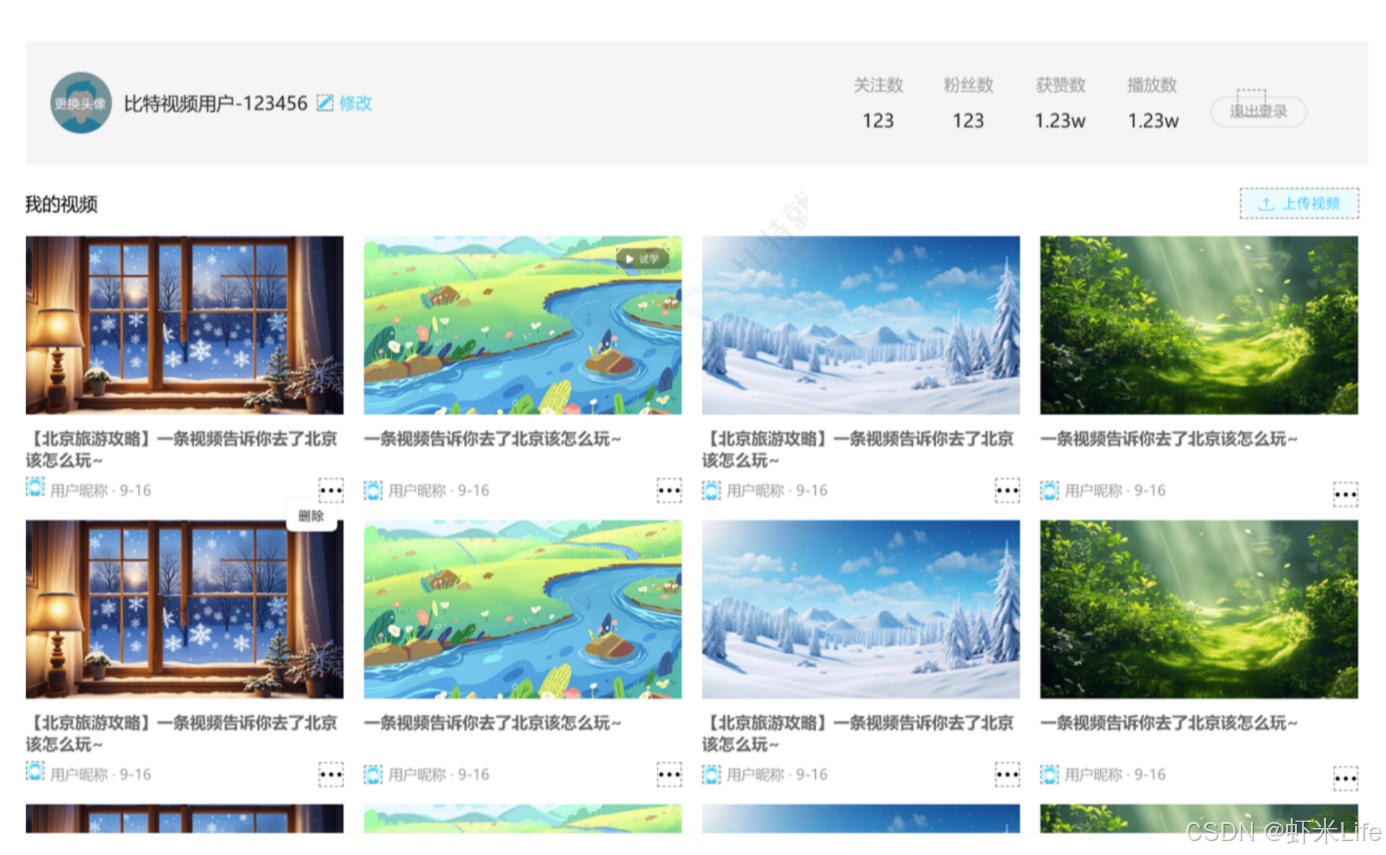1386x855 pixels.
Task: Click the 我的视频 section heading
Action: (61, 205)
